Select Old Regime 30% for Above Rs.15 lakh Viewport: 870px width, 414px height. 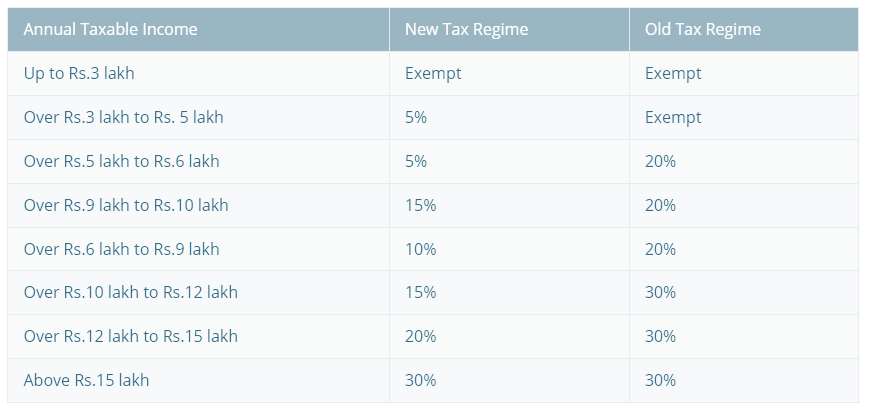coord(661,381)
